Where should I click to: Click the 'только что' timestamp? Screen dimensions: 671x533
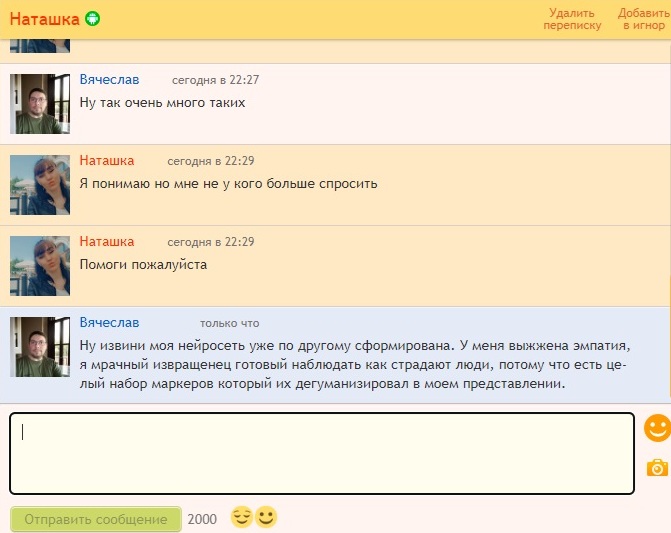pos(229,323)
